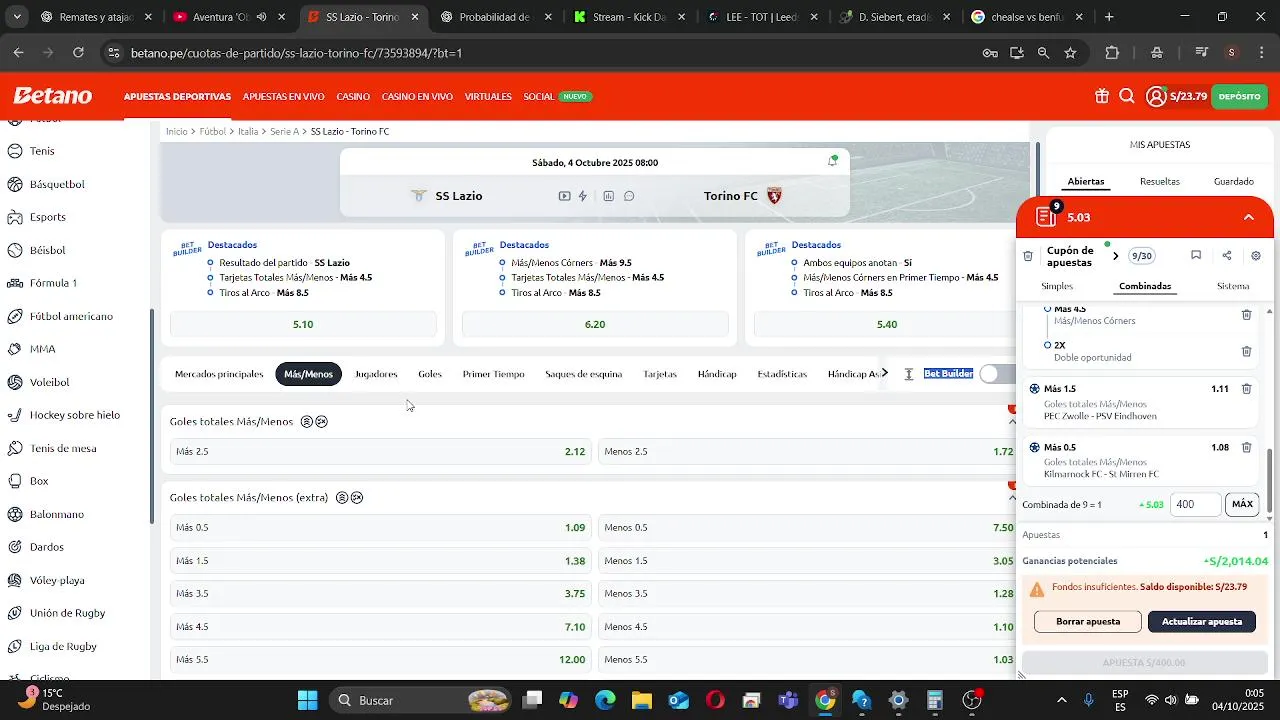Image resolution: width=1280 pixels, height=720 pixels.
Task: Select the 6.20 Bet Builder odds
Action: pyautogui.click(x=595, y=324)
